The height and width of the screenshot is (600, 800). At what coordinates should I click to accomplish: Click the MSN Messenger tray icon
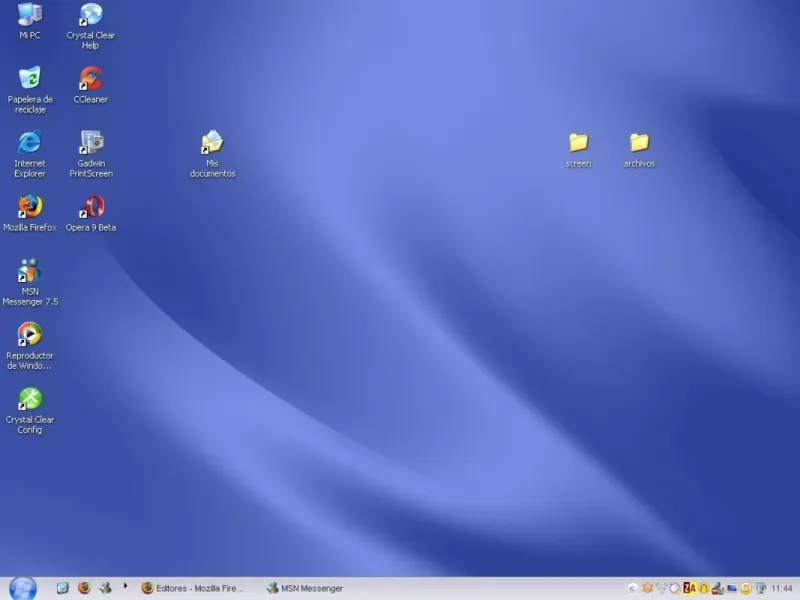pyautogui.click(x=718, y=588)
